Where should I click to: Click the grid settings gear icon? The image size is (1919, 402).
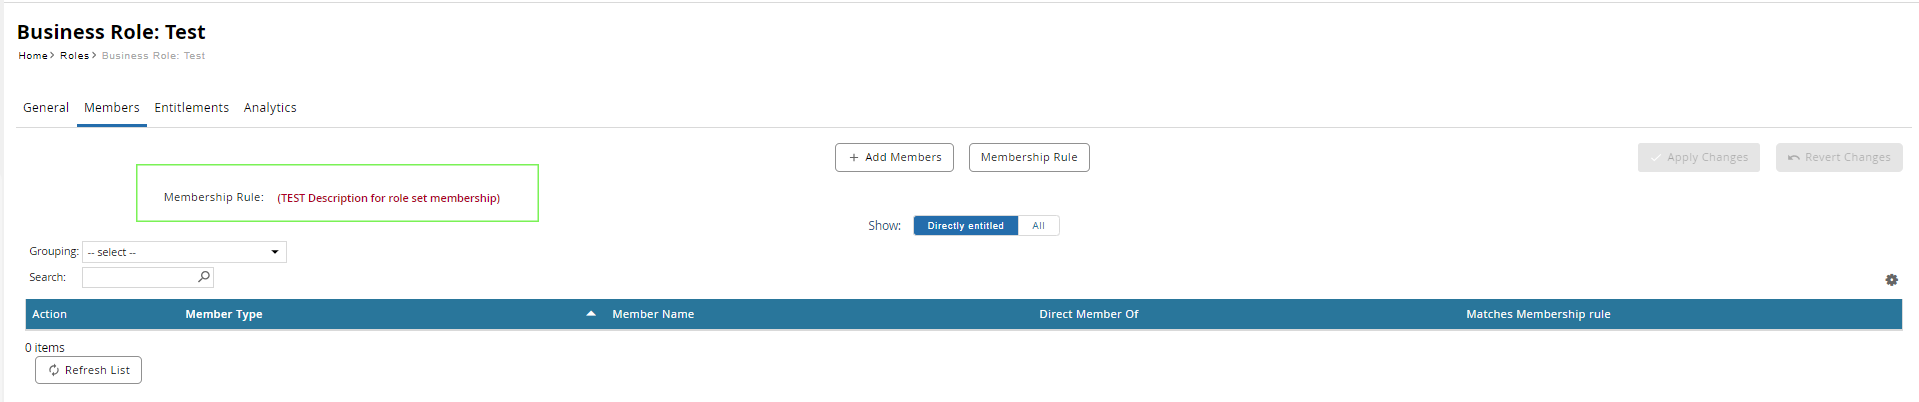point(1891,280)
